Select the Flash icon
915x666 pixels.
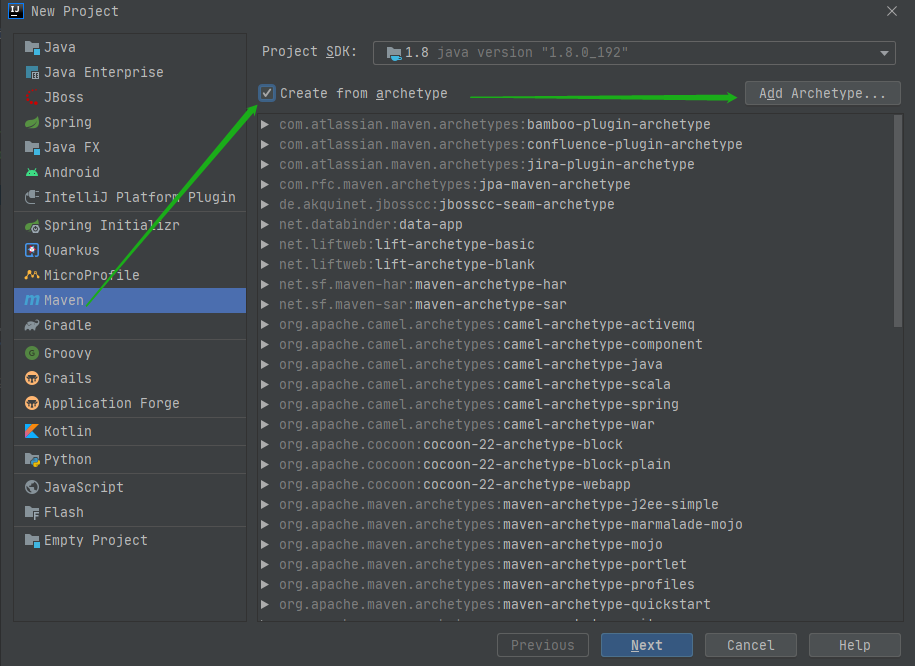(x=32, y=512)
